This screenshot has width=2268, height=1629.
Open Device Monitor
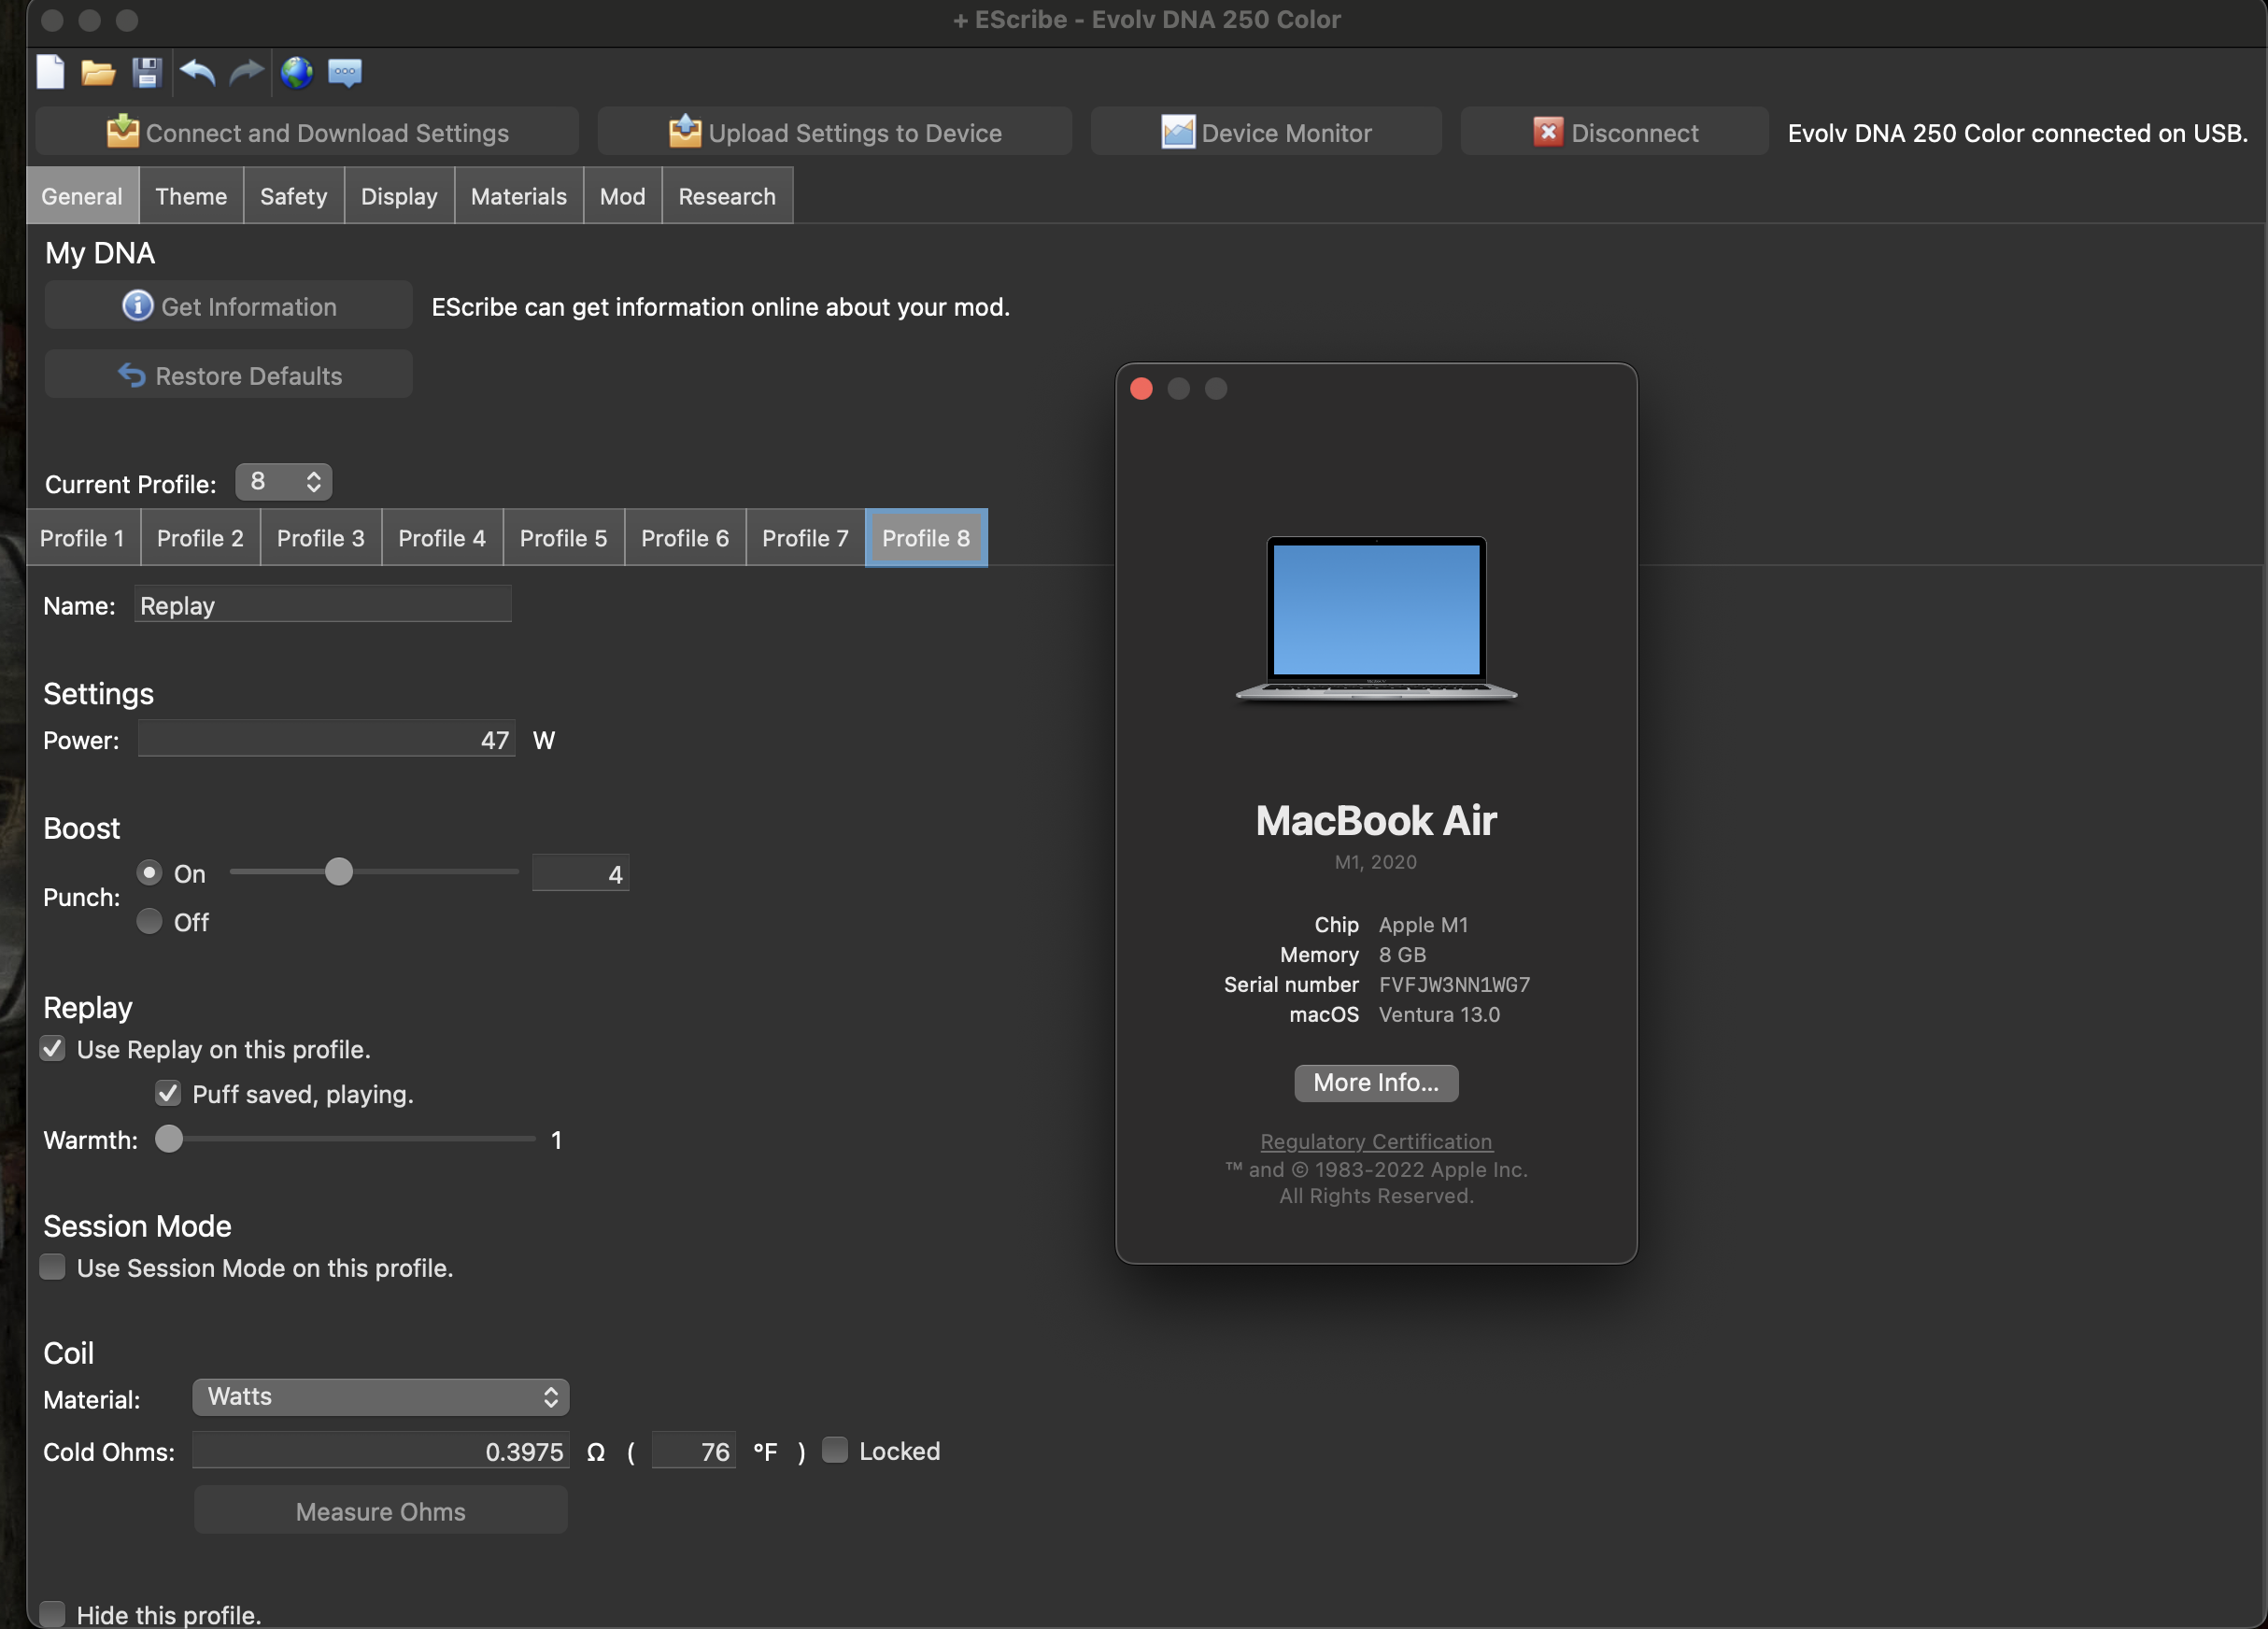[1266, 132]
